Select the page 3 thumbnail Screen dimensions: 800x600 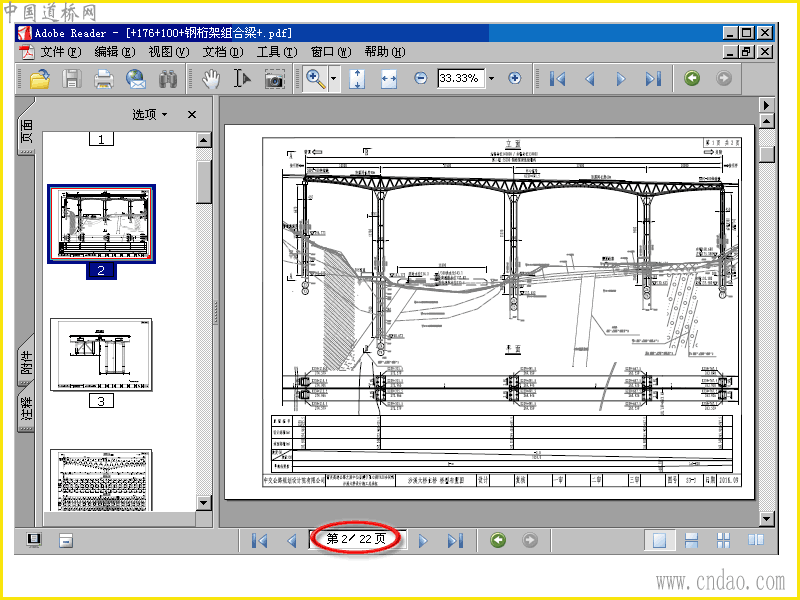(x=101, y=356)
